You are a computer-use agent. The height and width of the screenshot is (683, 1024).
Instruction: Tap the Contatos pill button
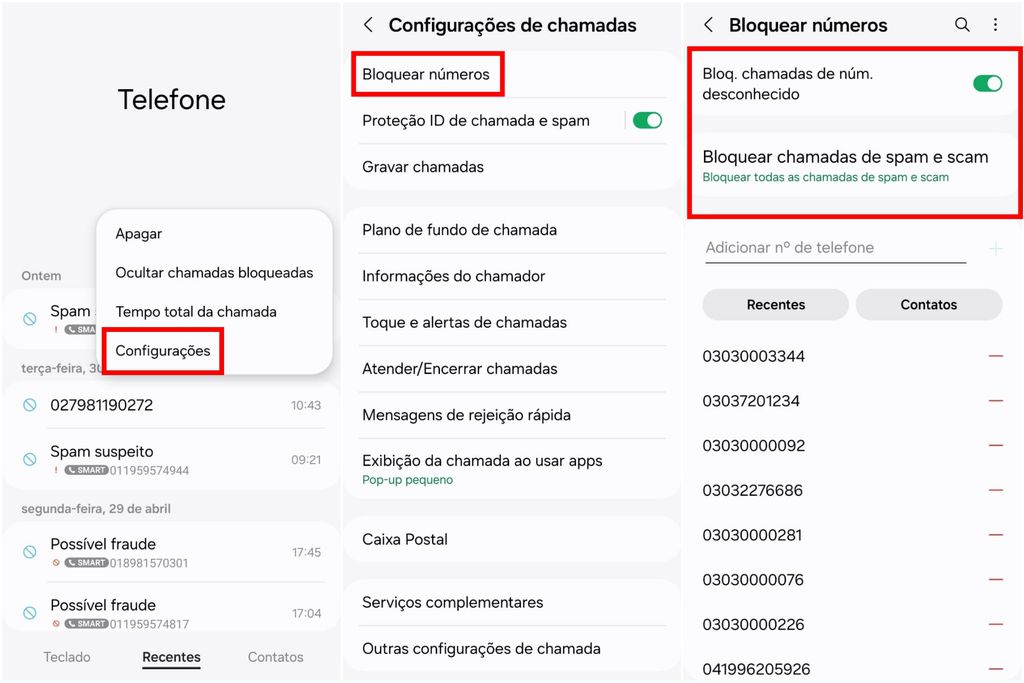point(929,305)
